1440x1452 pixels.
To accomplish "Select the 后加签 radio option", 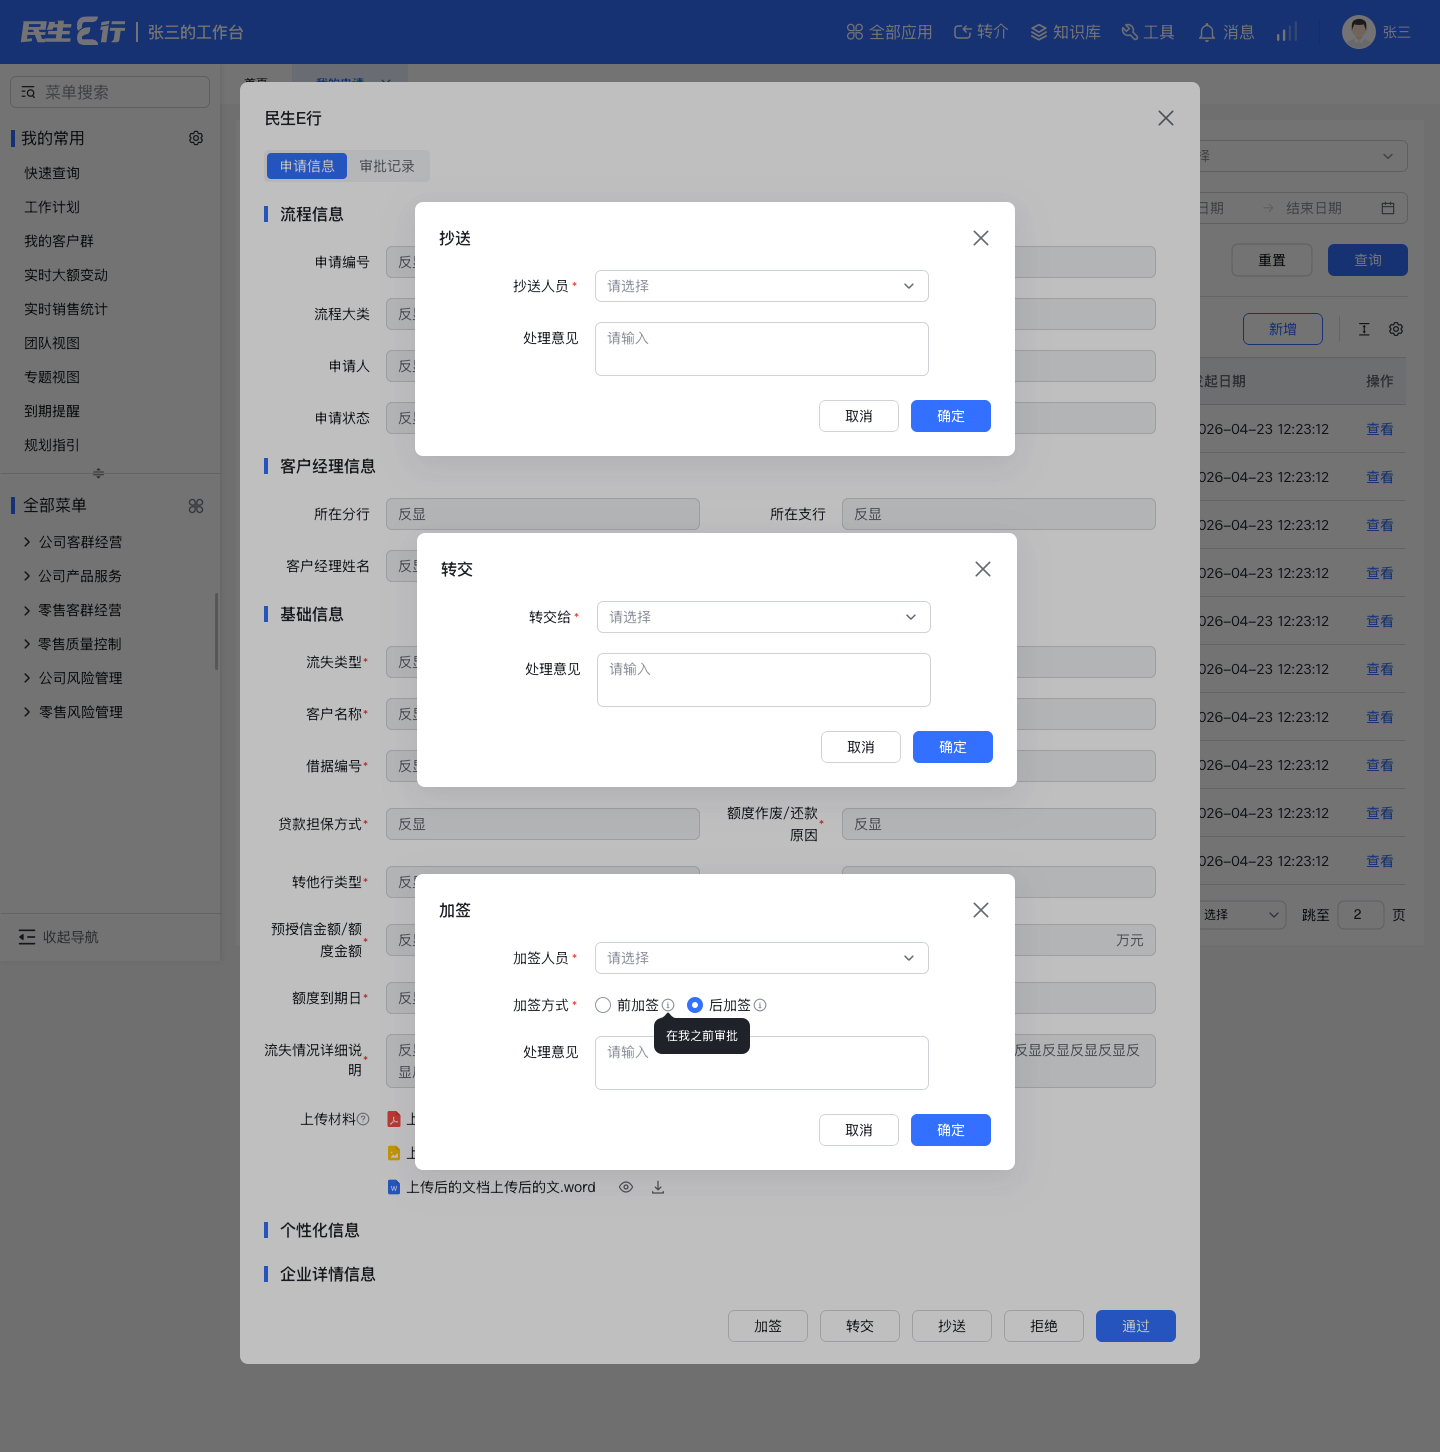I will point(695,1005).
